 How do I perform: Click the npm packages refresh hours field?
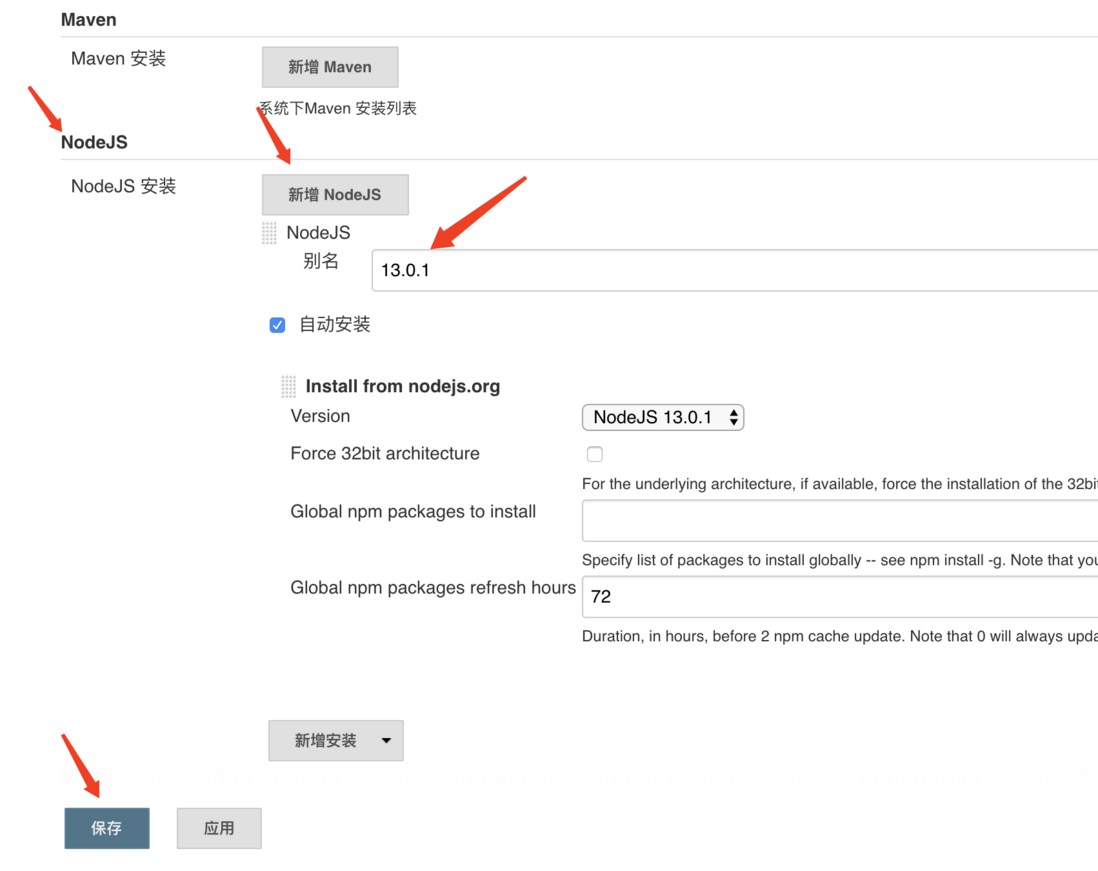click(840, 597)
